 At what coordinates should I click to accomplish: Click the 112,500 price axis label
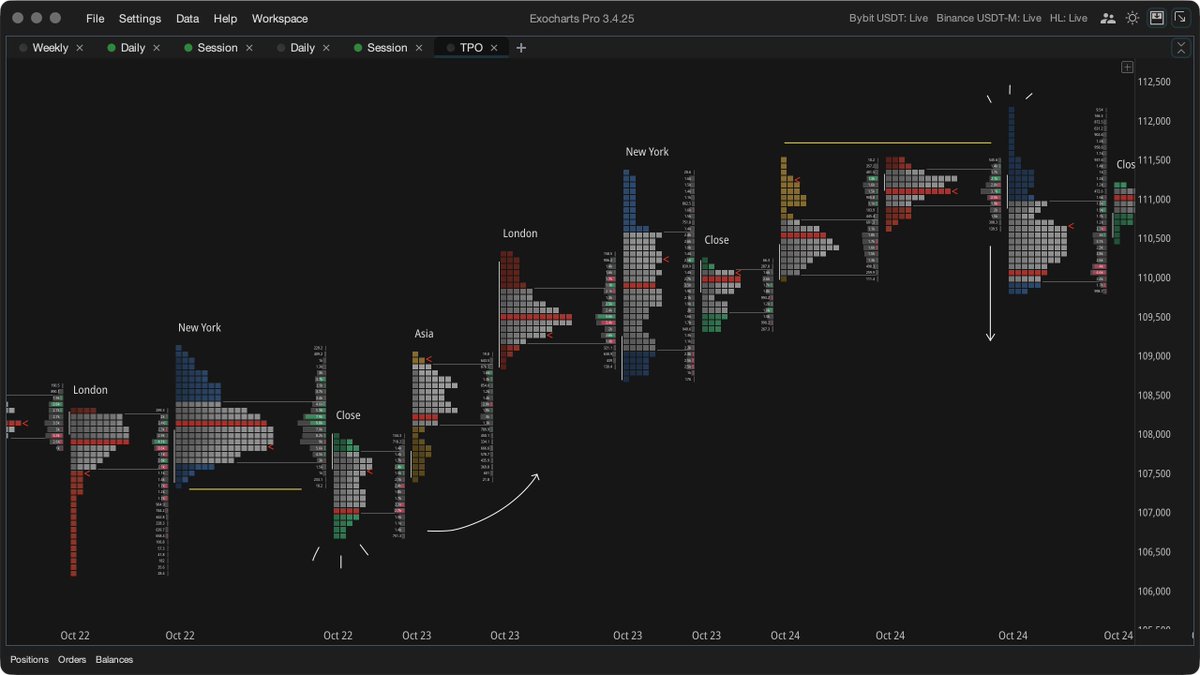(x=1155, y=82)
